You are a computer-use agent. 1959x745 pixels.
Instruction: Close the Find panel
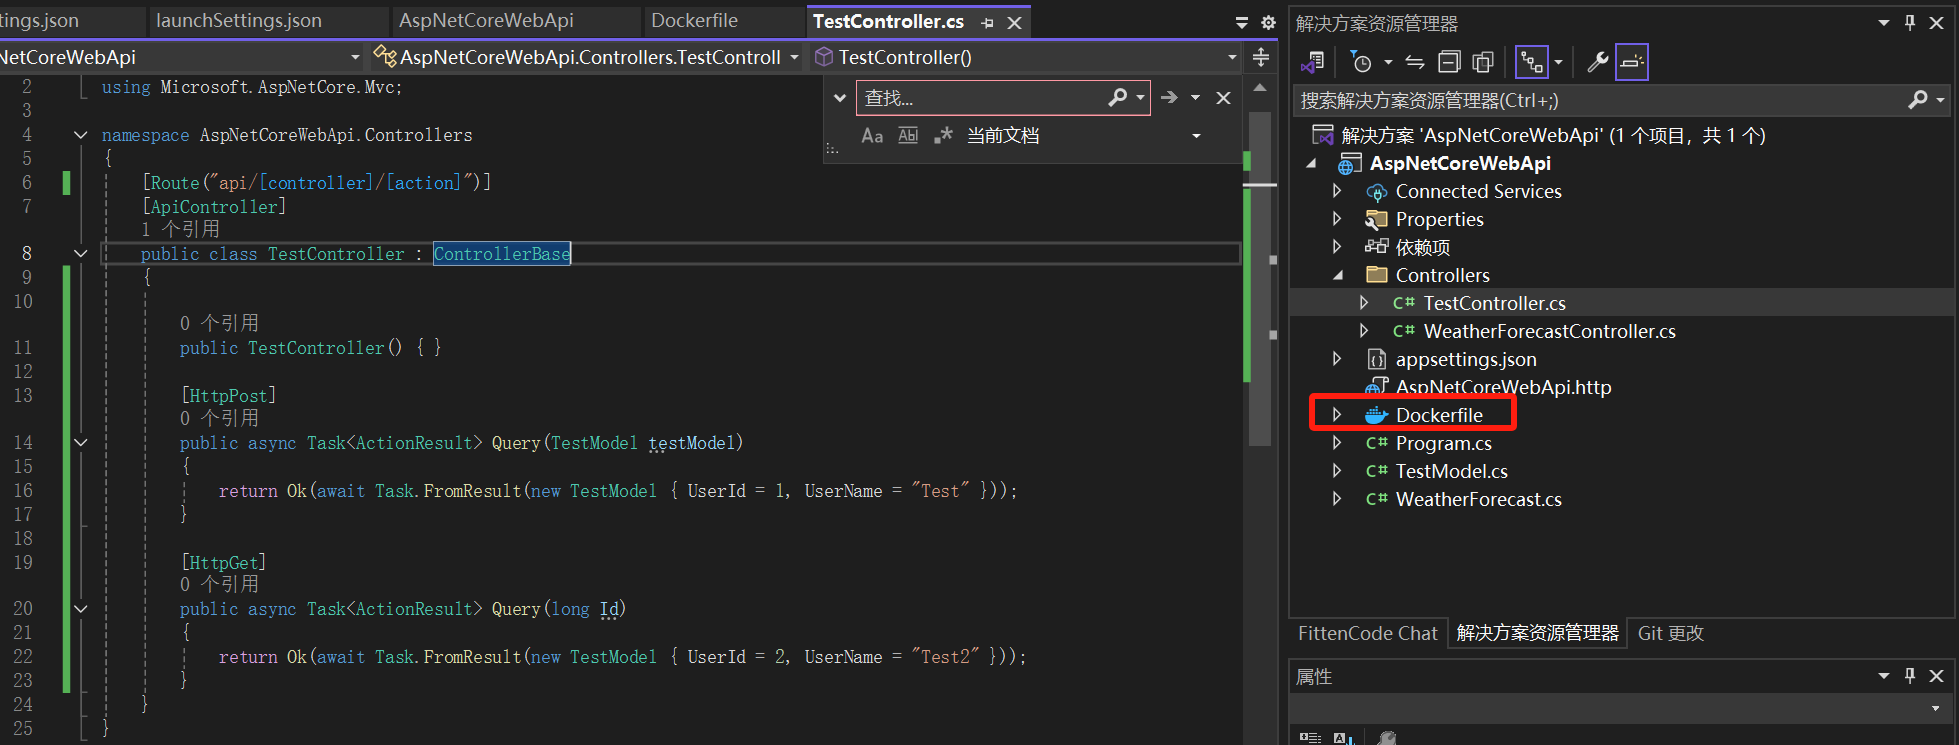click(x=1223, y=97)
